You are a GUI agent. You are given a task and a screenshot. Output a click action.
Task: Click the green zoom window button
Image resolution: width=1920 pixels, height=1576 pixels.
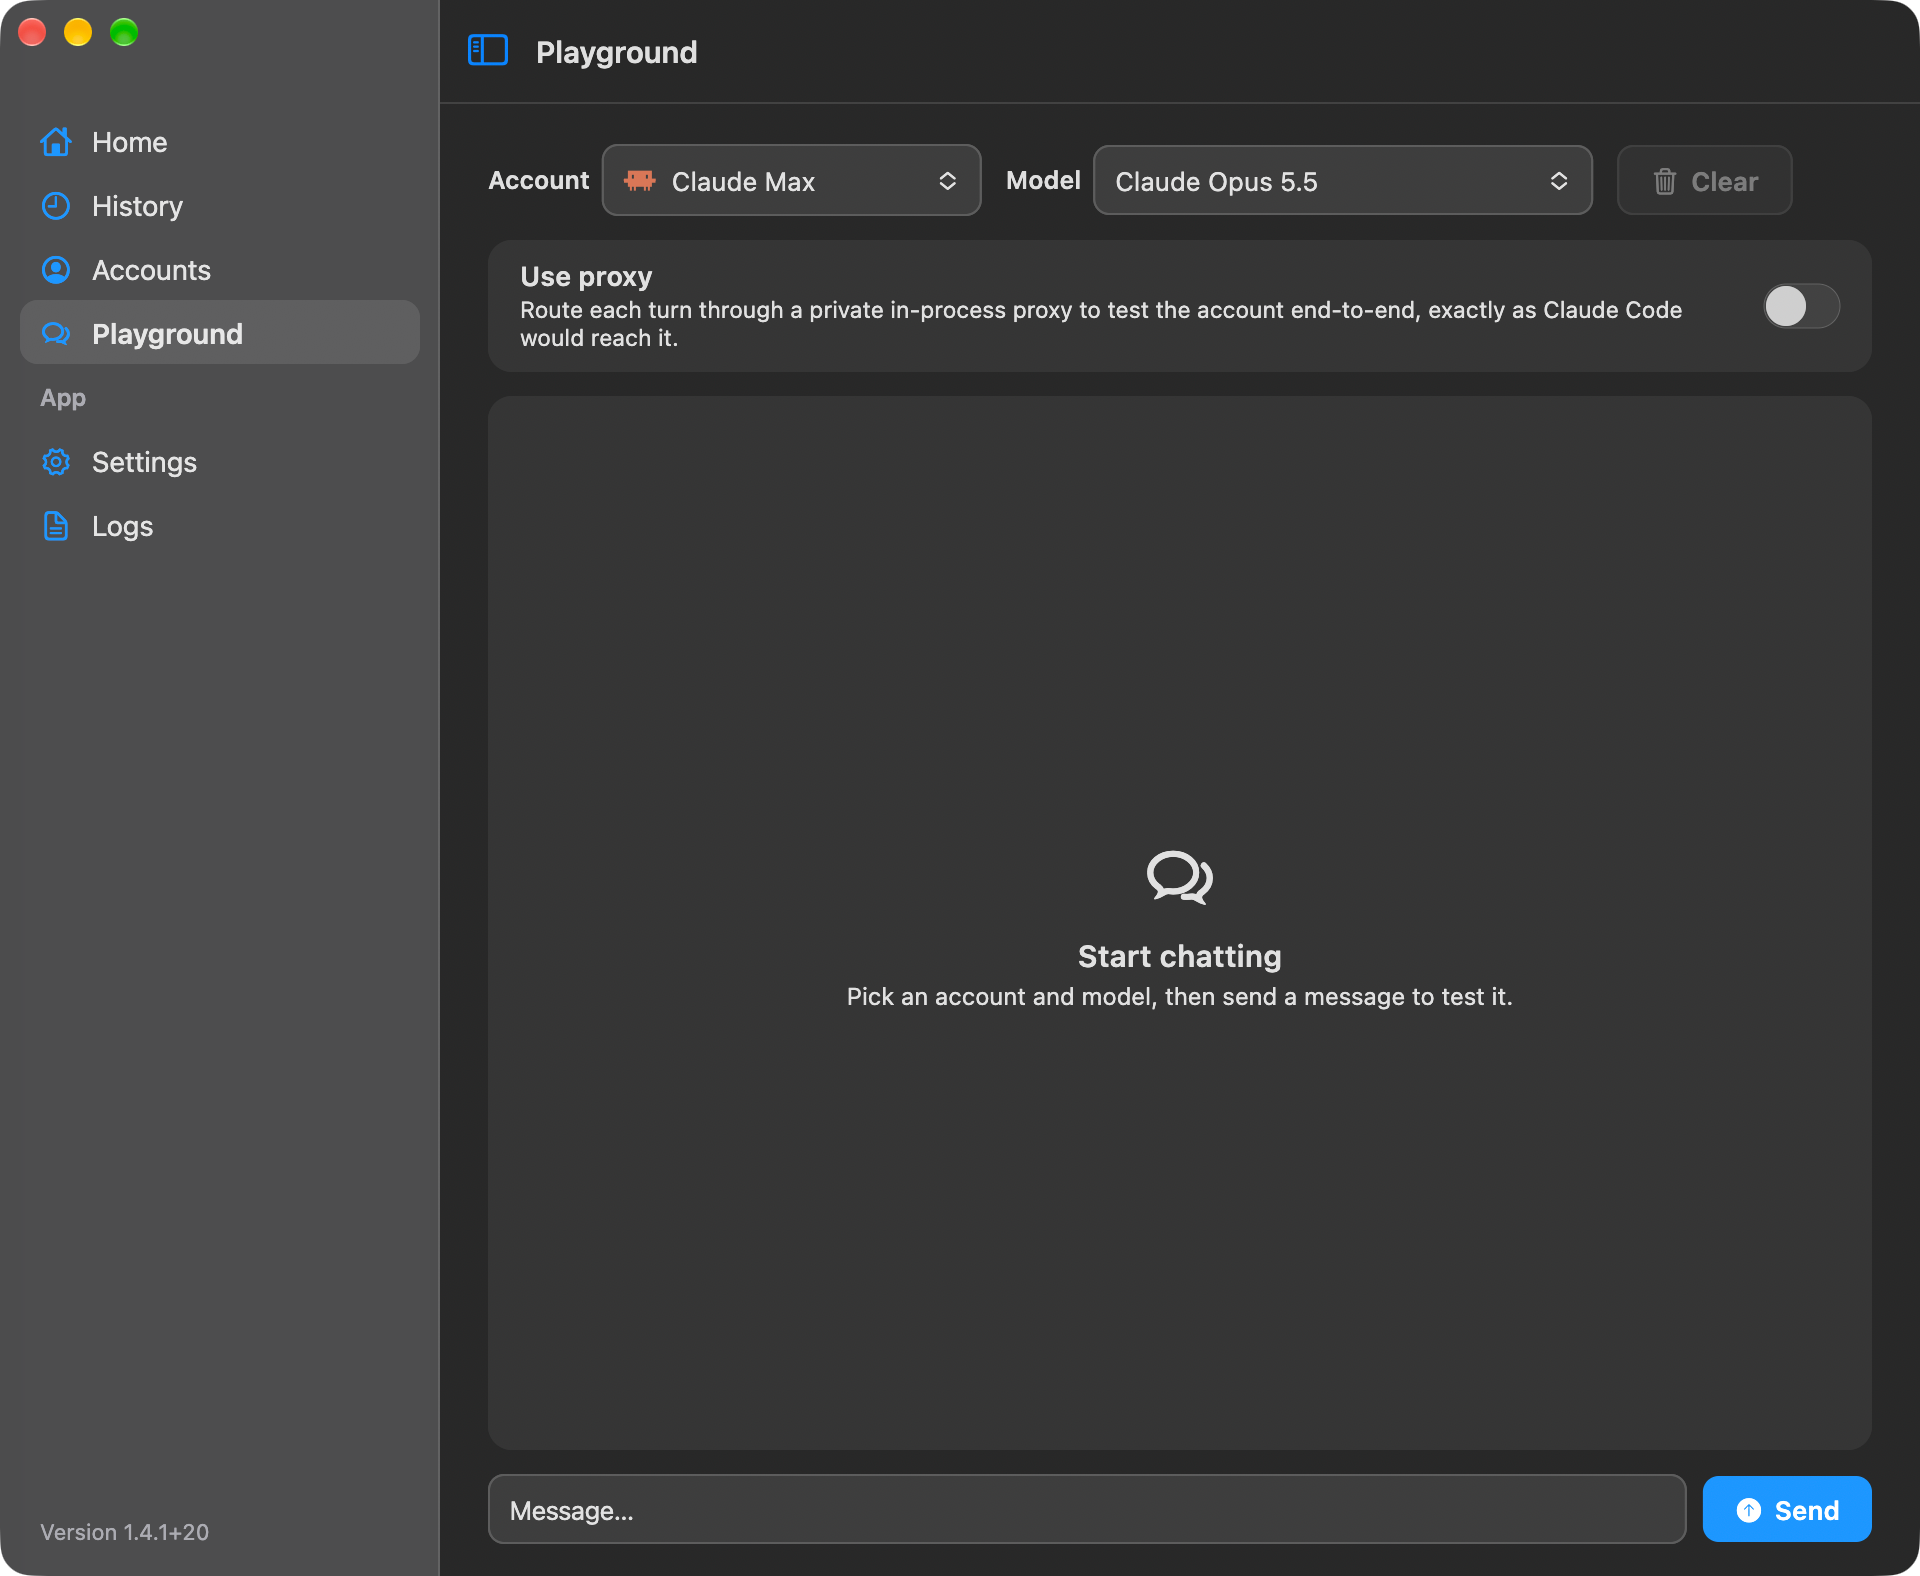coord(124,32)
